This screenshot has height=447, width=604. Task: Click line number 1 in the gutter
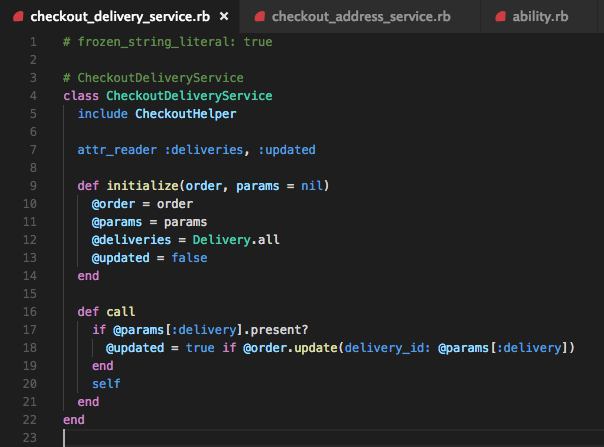[x=33, y=42]
